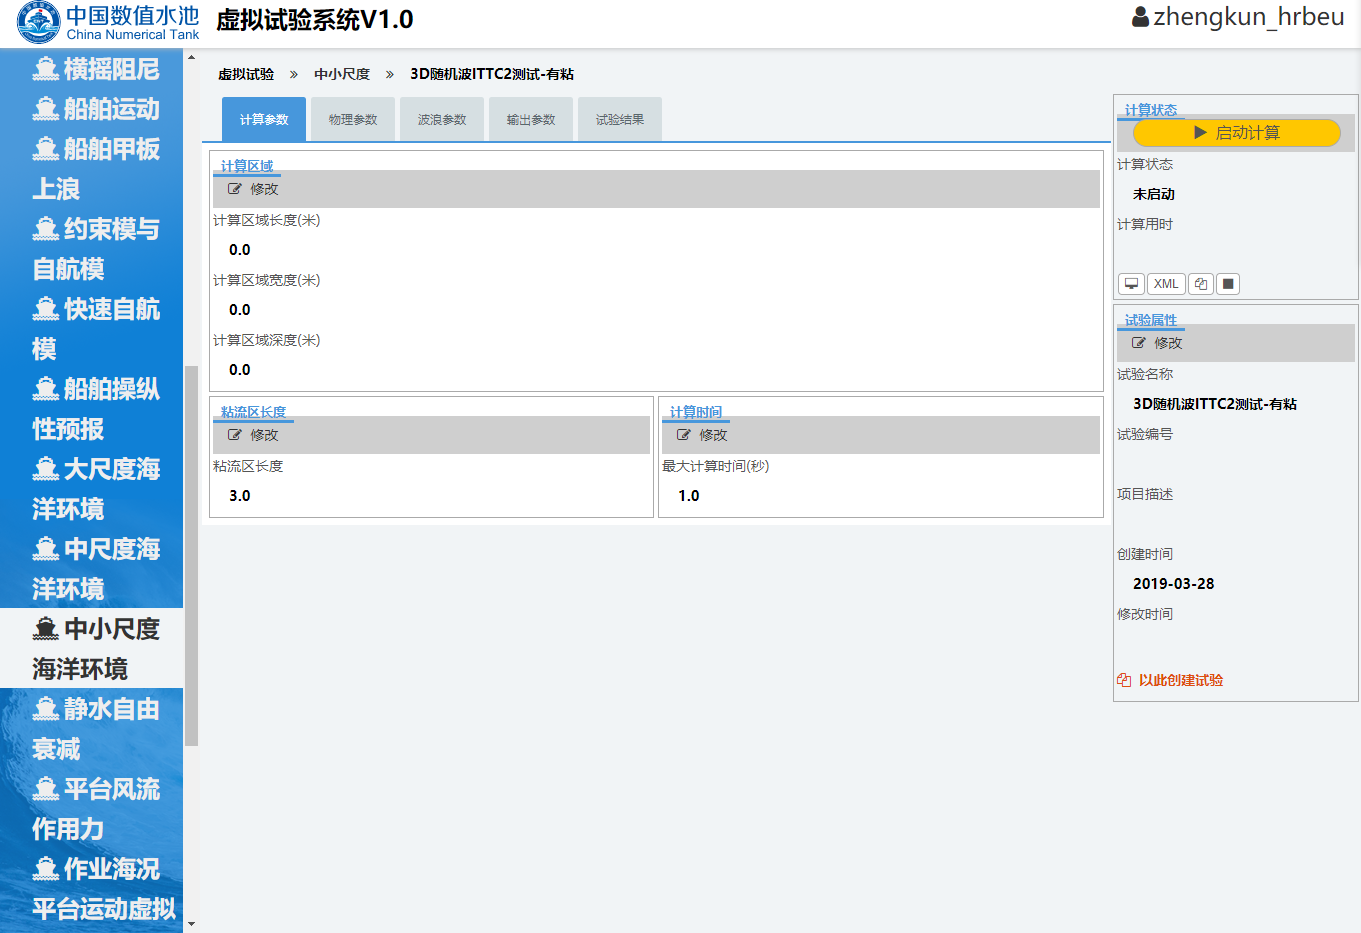This screenshot has height=933, width=1361.
Task: Open the XML export button
Action: tap(1166, 284)
